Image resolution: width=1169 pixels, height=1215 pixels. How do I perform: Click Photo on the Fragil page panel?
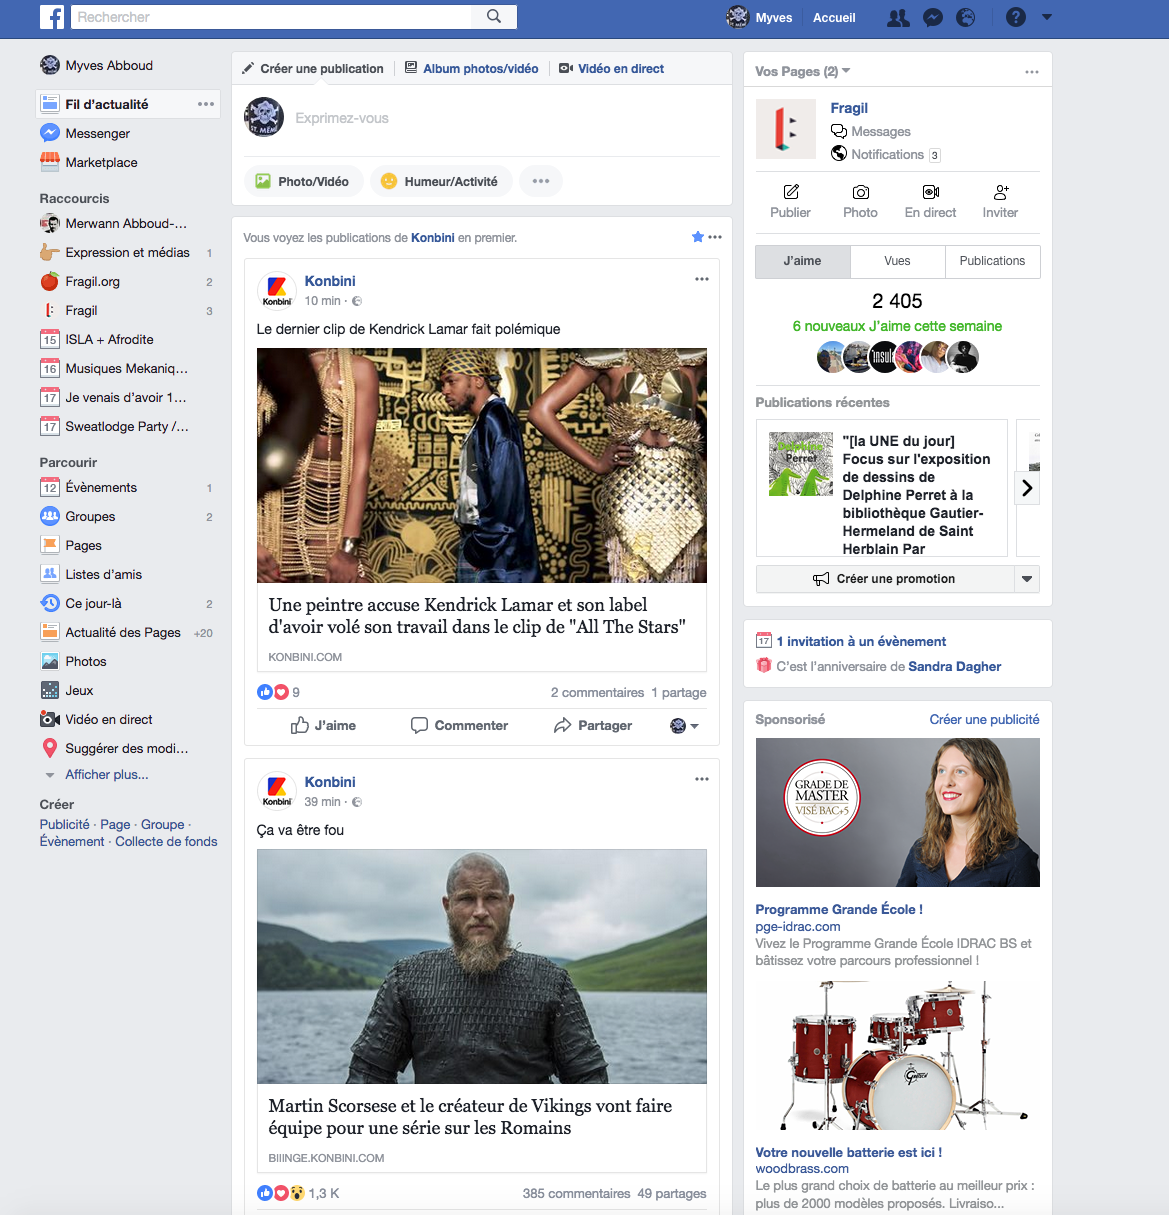(x=860, y=201)
